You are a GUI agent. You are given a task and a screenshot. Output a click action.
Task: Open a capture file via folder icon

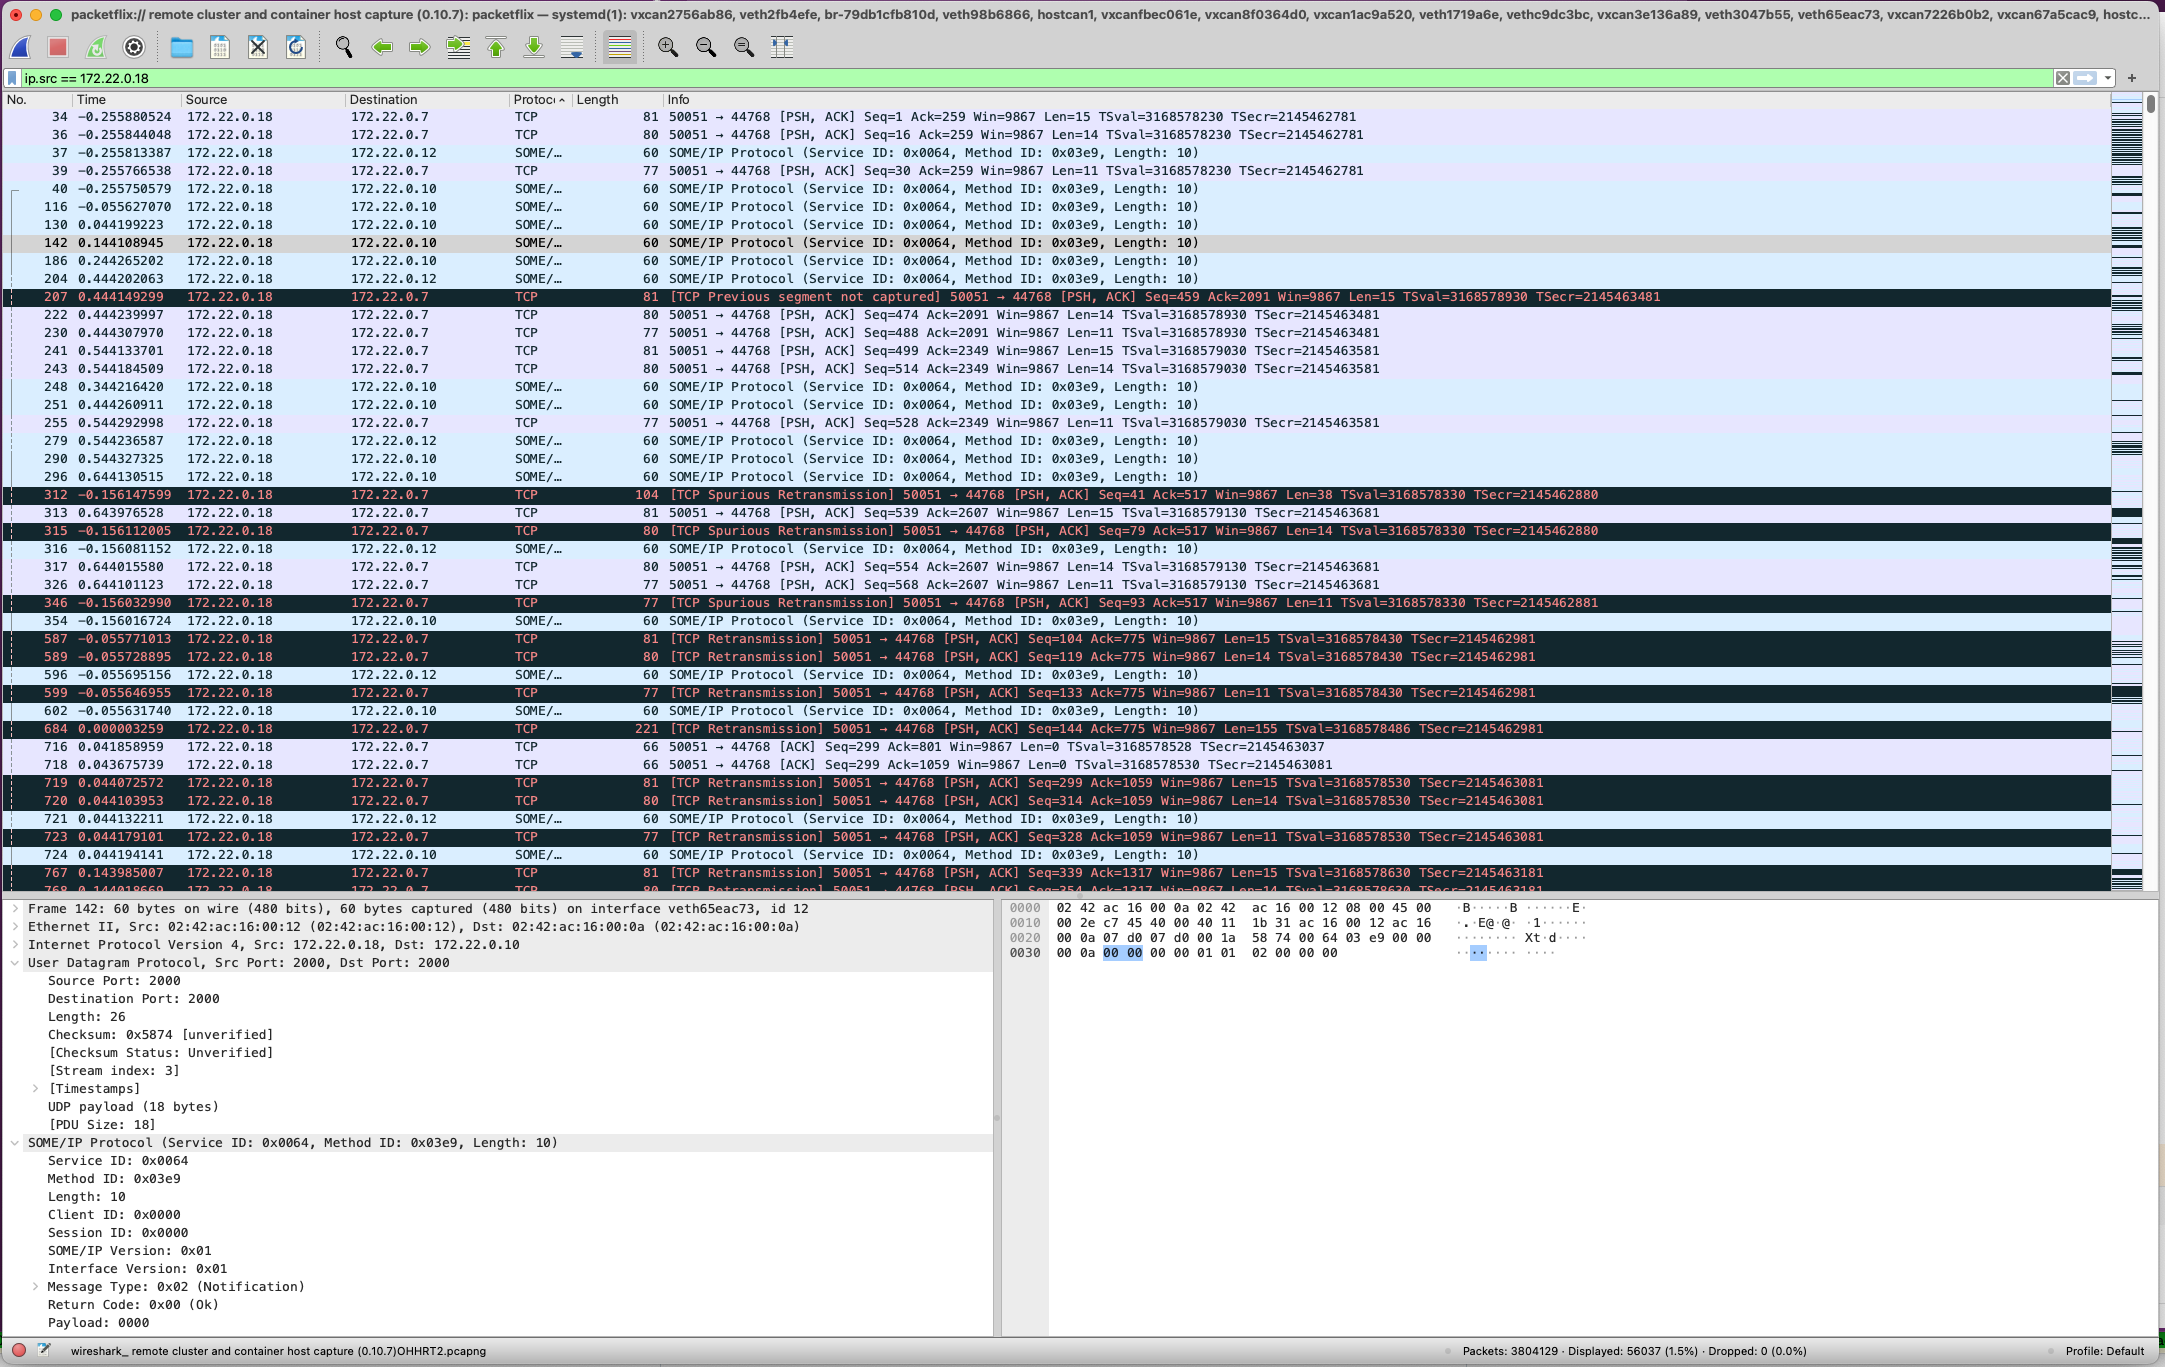point(181,47)
